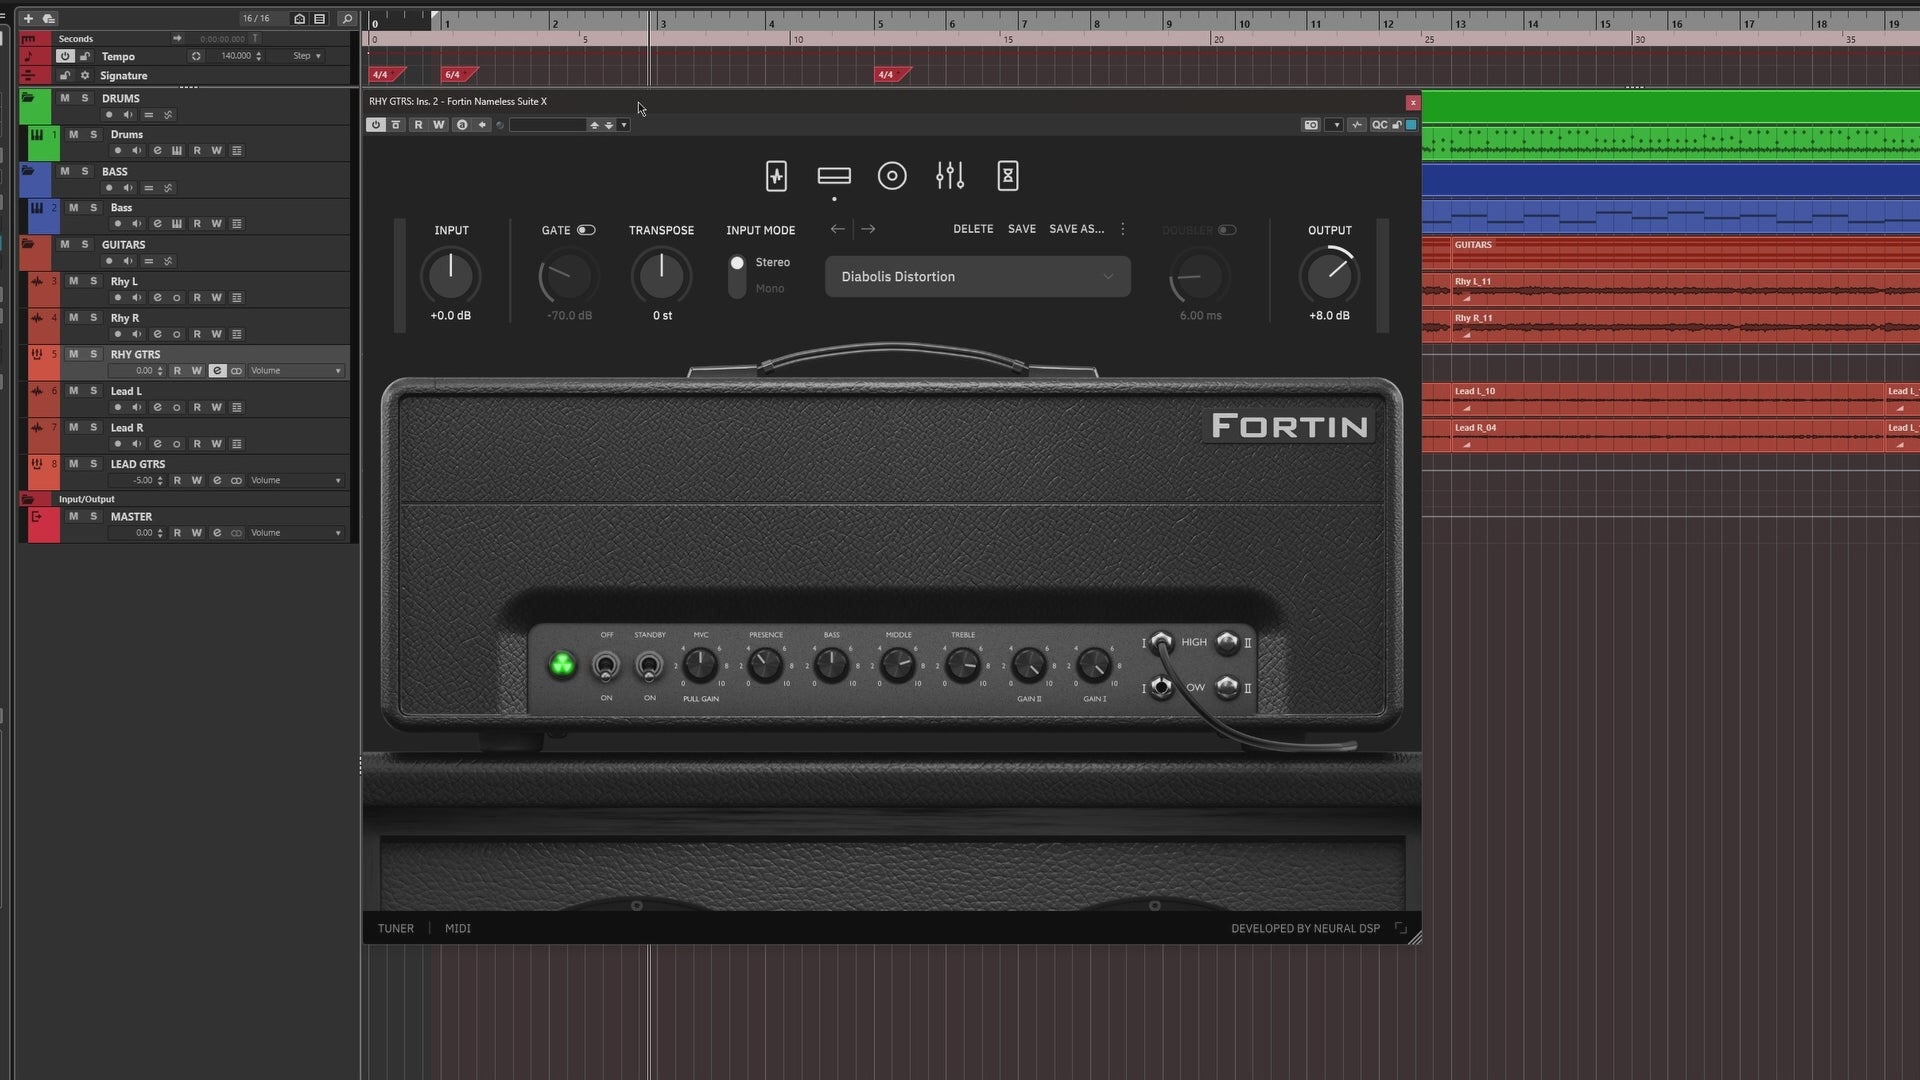Open the cabinet speaker section icon
The image size is (1920, 1080).
892,176
